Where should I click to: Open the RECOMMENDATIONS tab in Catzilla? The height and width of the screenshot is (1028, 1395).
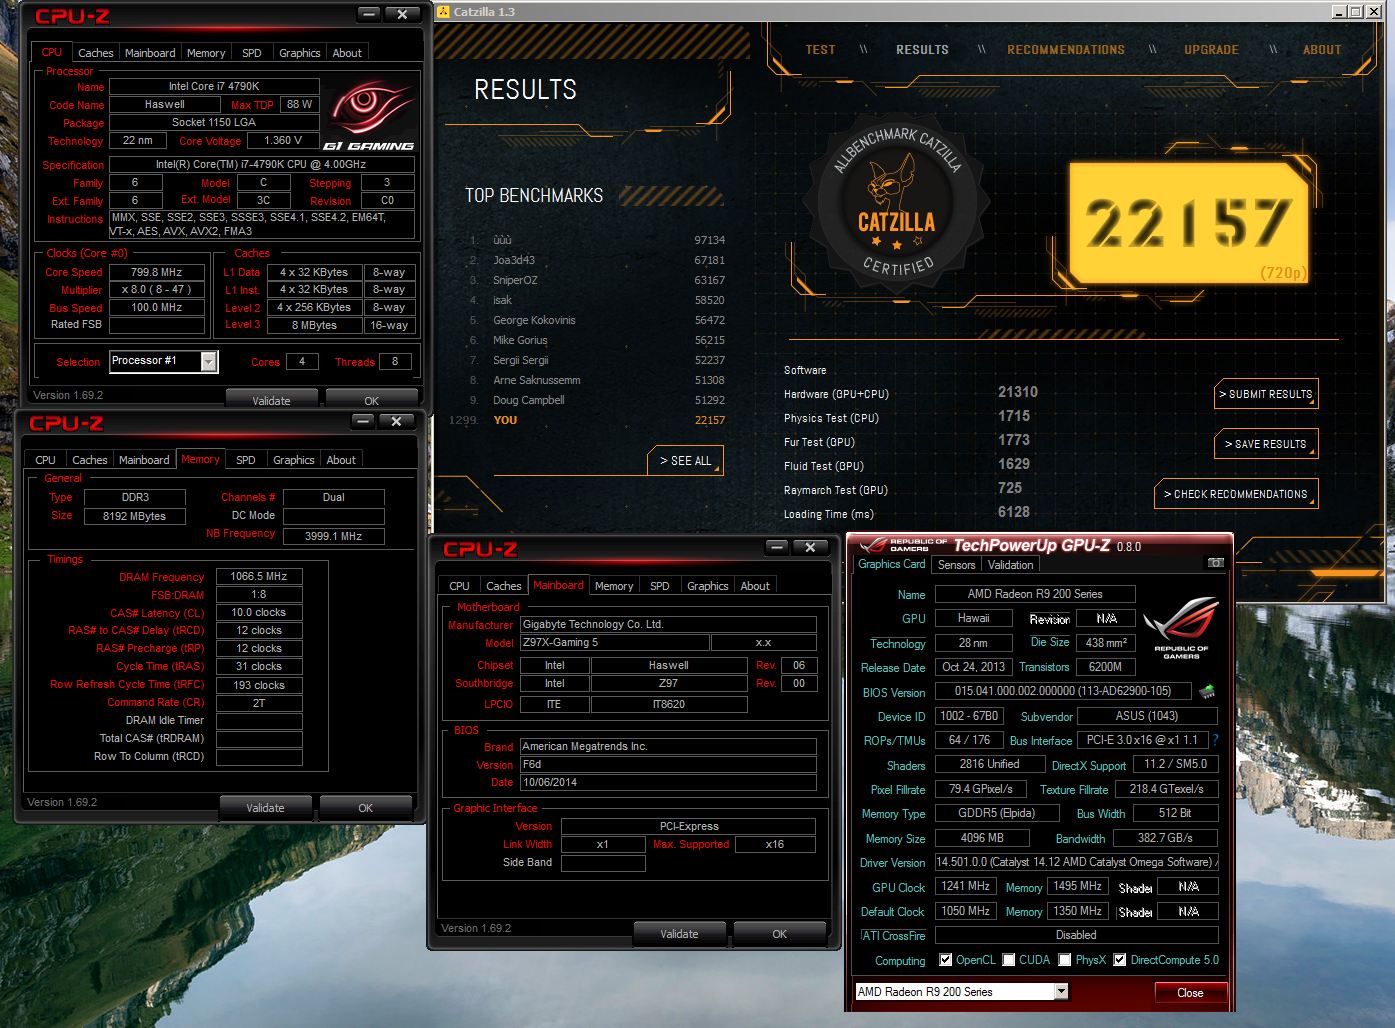[1065, 49]
